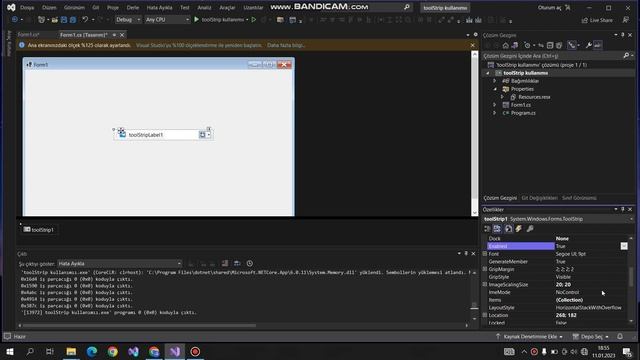Click the green Start debugging play icon
The width and height of the screenshot is (640, 360).
point(196,19)
